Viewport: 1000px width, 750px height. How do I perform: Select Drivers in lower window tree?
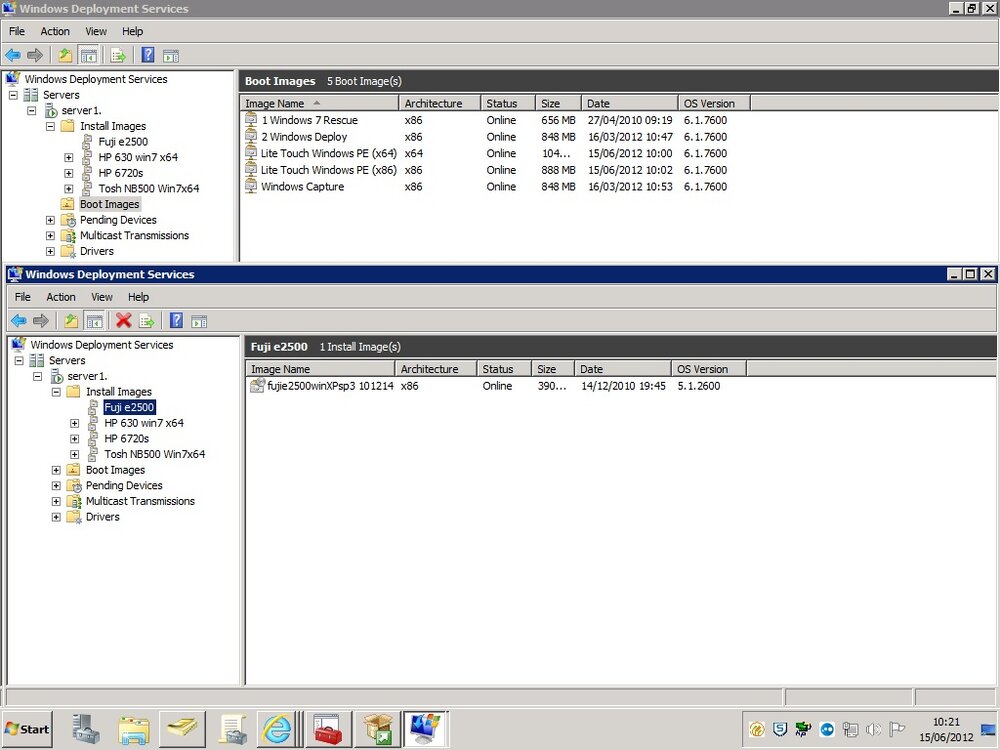pos(103,517)
